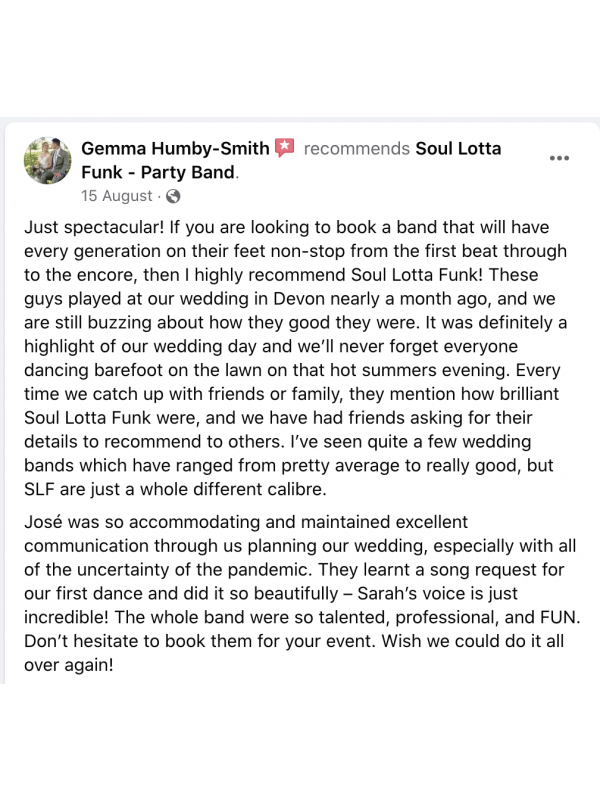Click the public globe privacy icon

point(174,196)
